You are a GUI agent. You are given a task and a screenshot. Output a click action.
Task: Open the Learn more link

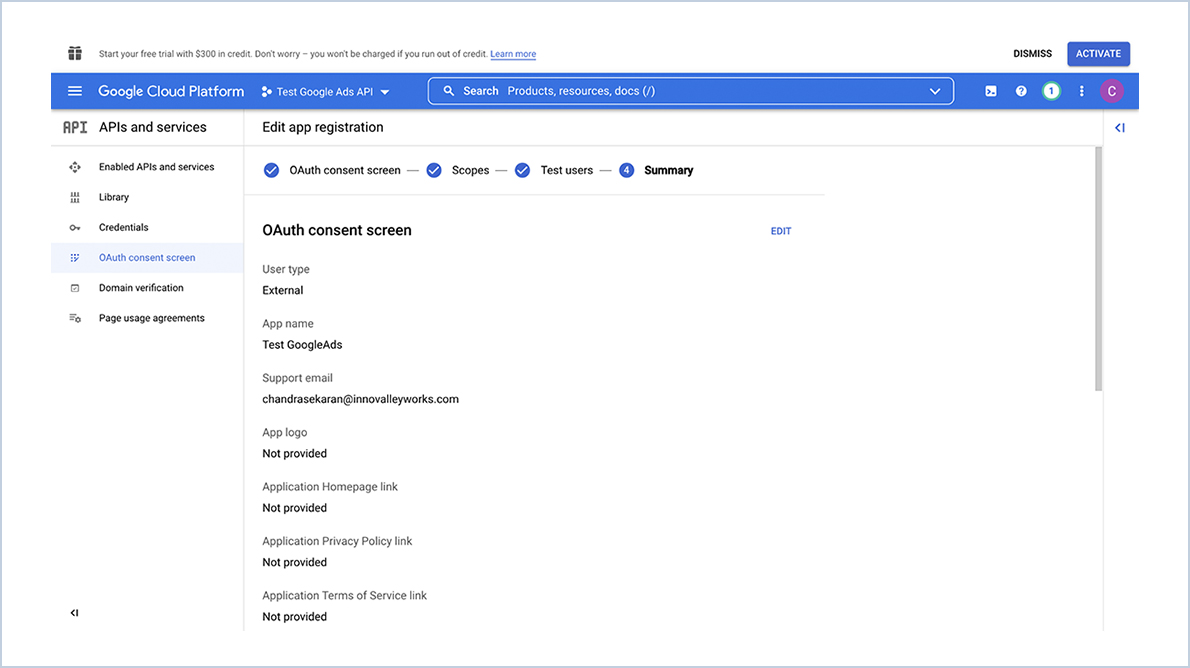coord(512,54)
